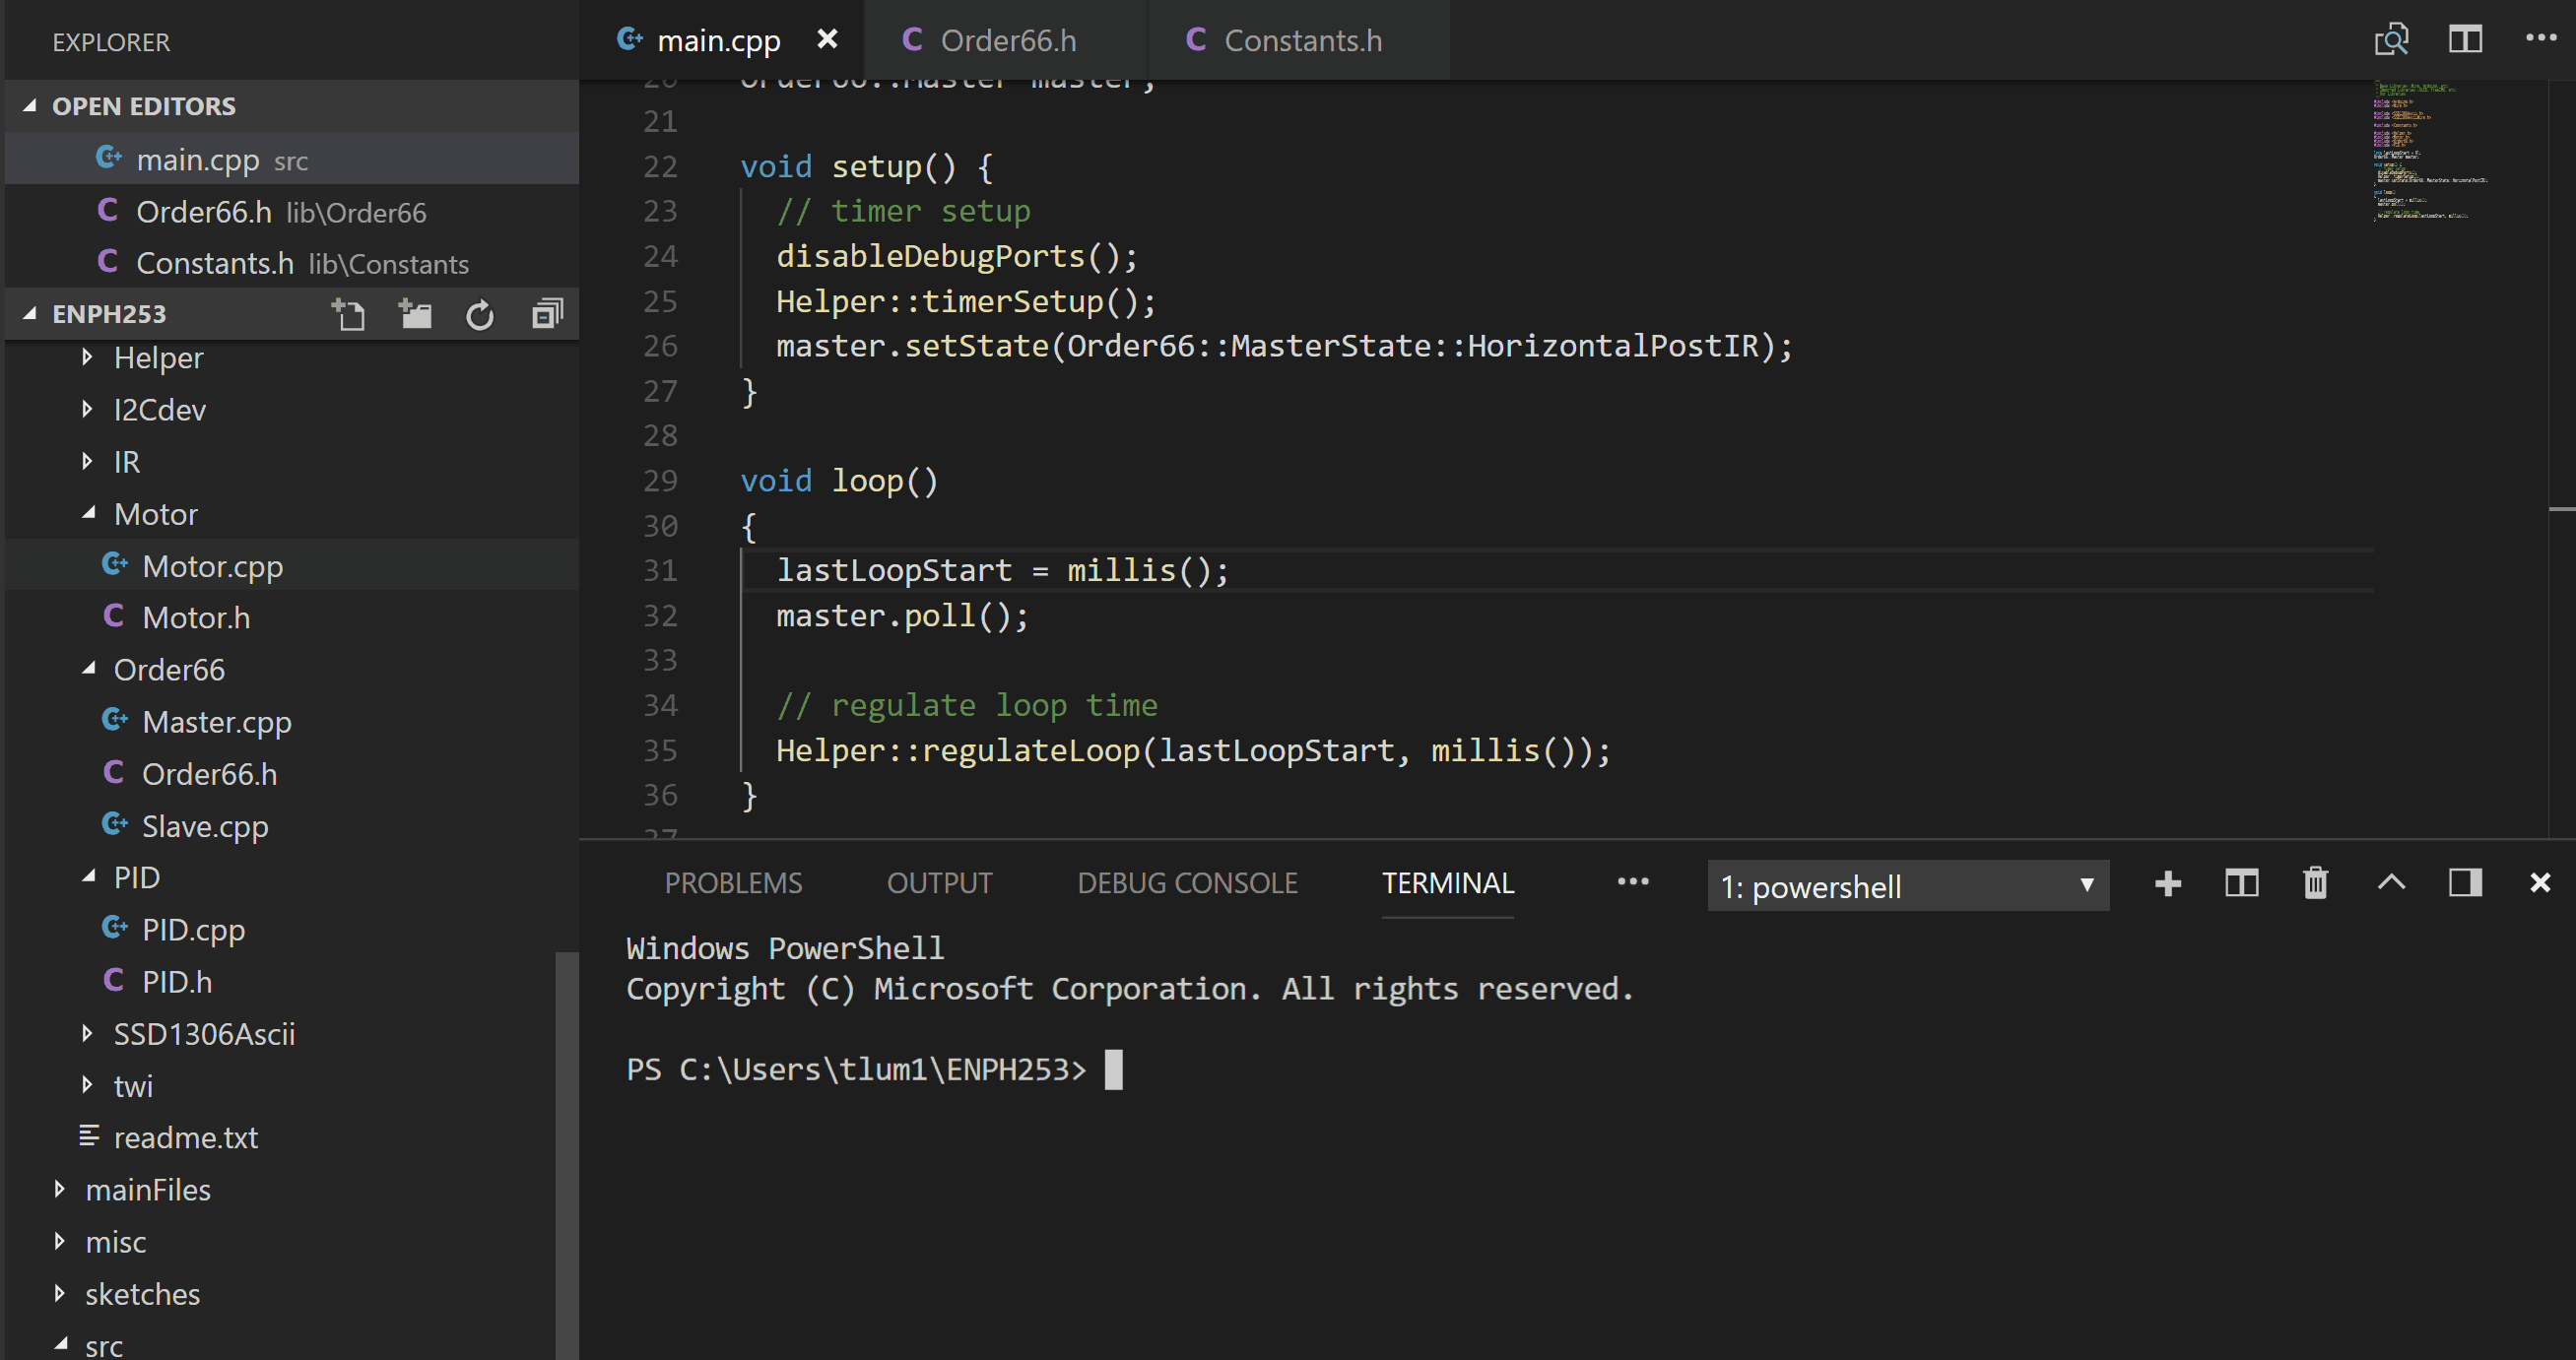Image resolution: width=2576 pixels, height=1360 pixels.
Task: Split the editor to the right
Action: click(x=2465, y=40)
